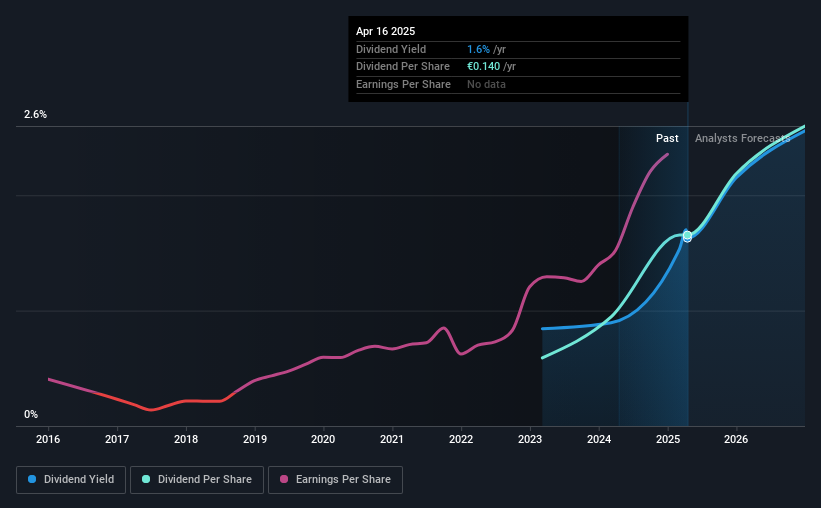Screen dimensions: 821x508
Task: Click the 2022 x-axis label
Action: pyautogui.click(x=461, y=439)
